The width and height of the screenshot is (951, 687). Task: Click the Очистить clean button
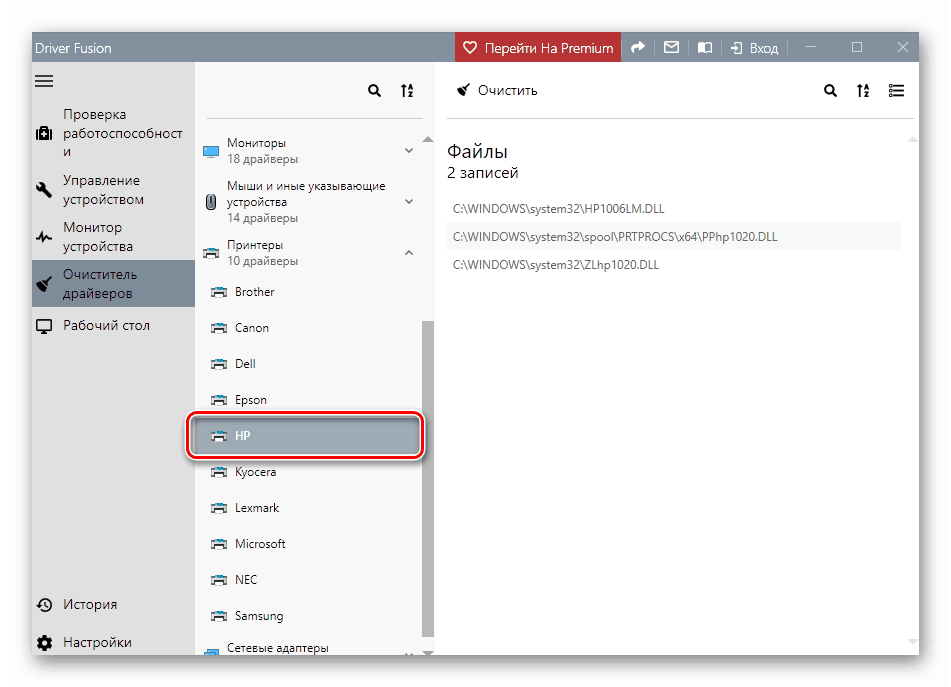click(497, 90)
